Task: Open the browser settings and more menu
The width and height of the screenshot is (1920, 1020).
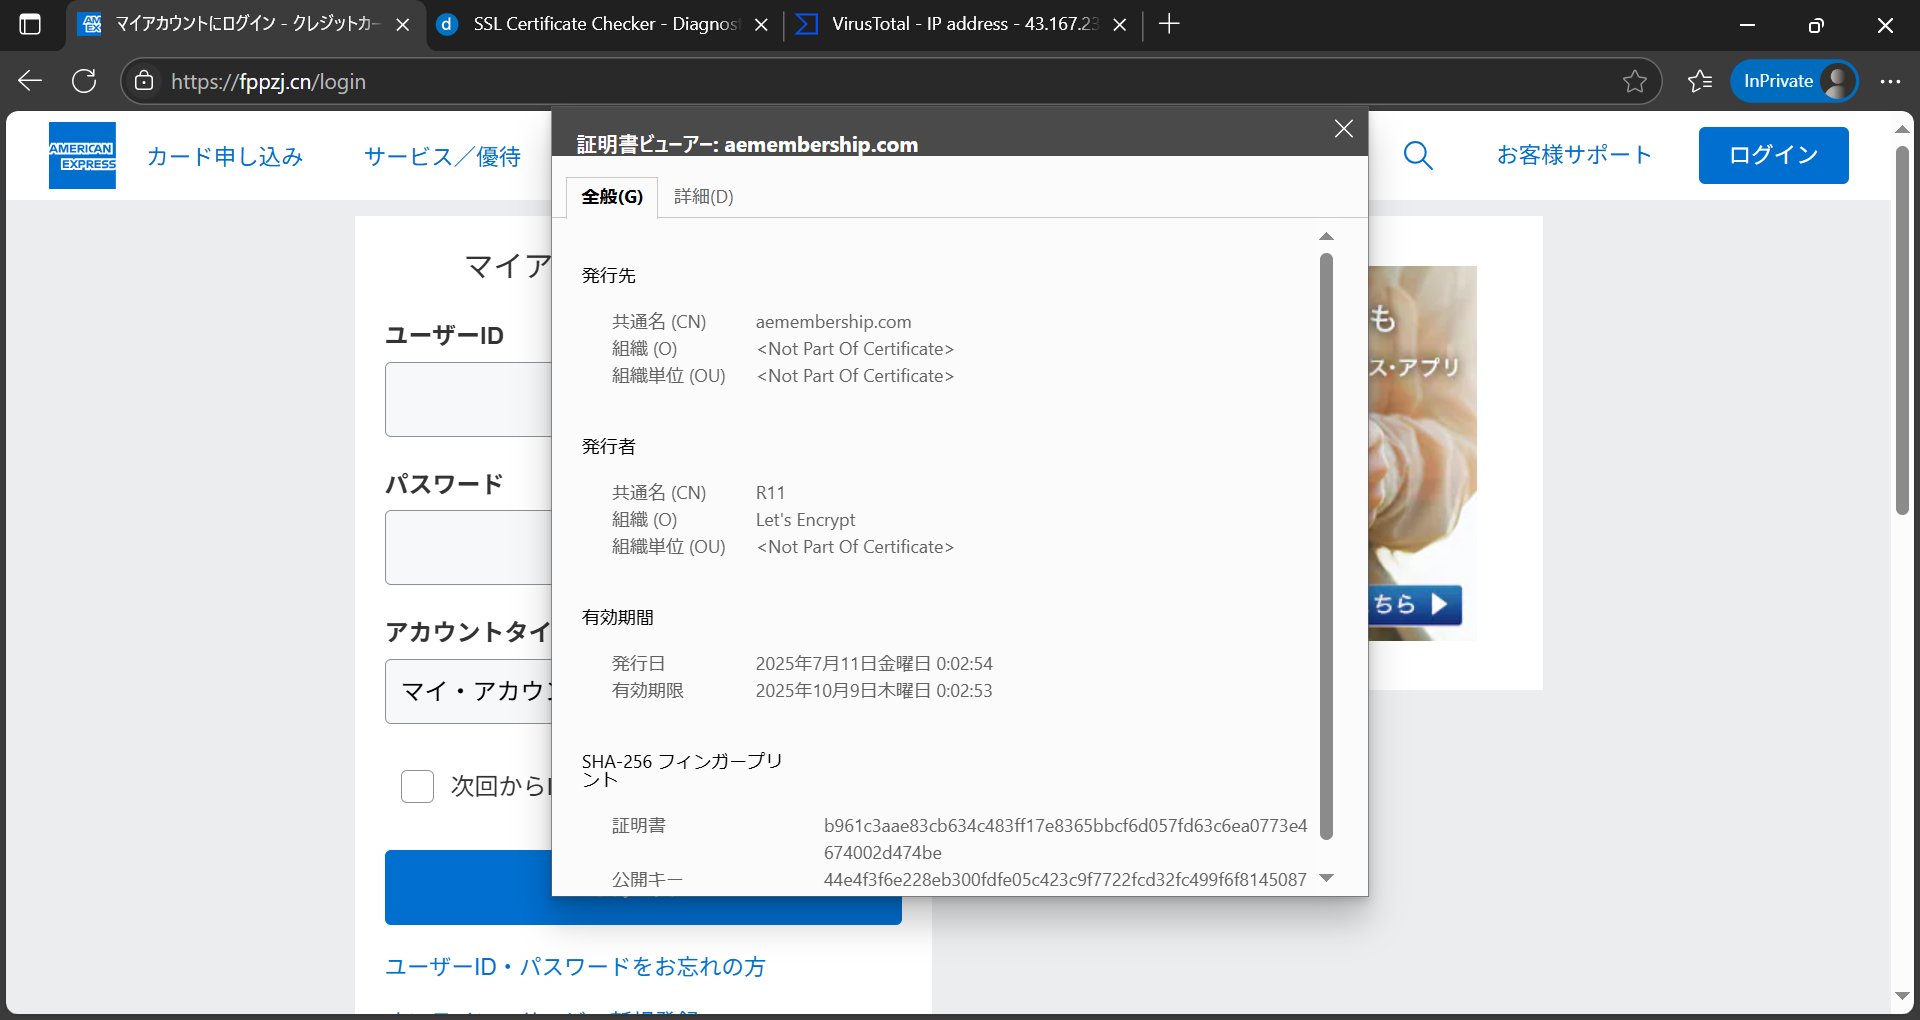Action: pos(1889,81)
